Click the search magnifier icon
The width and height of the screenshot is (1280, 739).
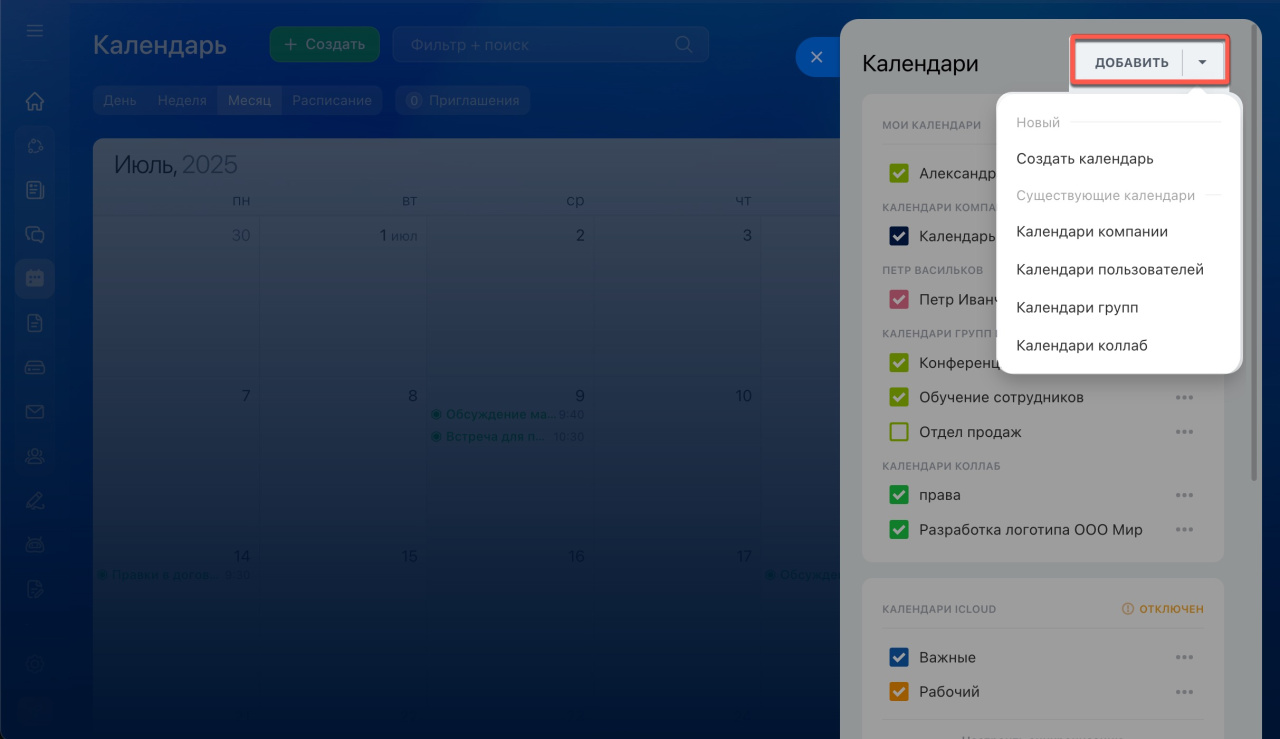point(684,45)
